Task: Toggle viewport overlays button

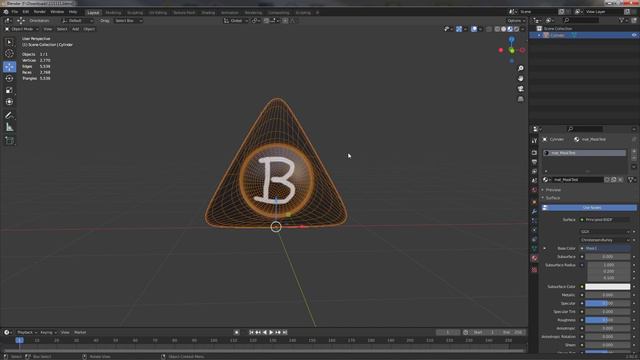Action: pos(474,29)
